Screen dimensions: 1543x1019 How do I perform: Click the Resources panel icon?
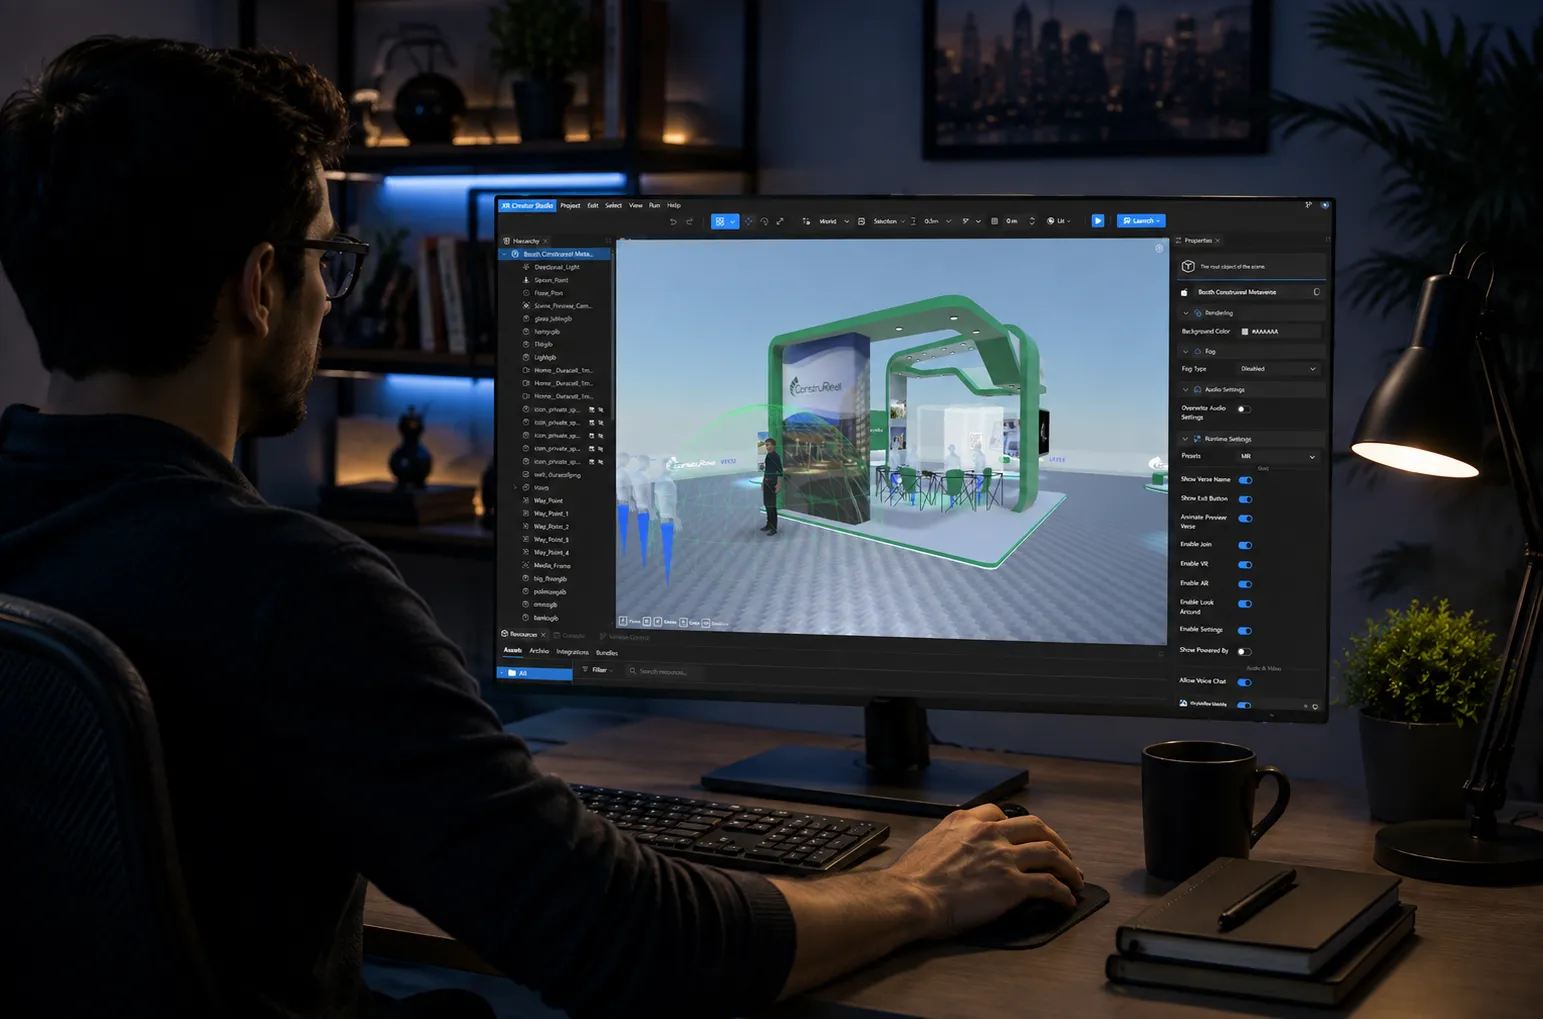[x=505, y=634]
